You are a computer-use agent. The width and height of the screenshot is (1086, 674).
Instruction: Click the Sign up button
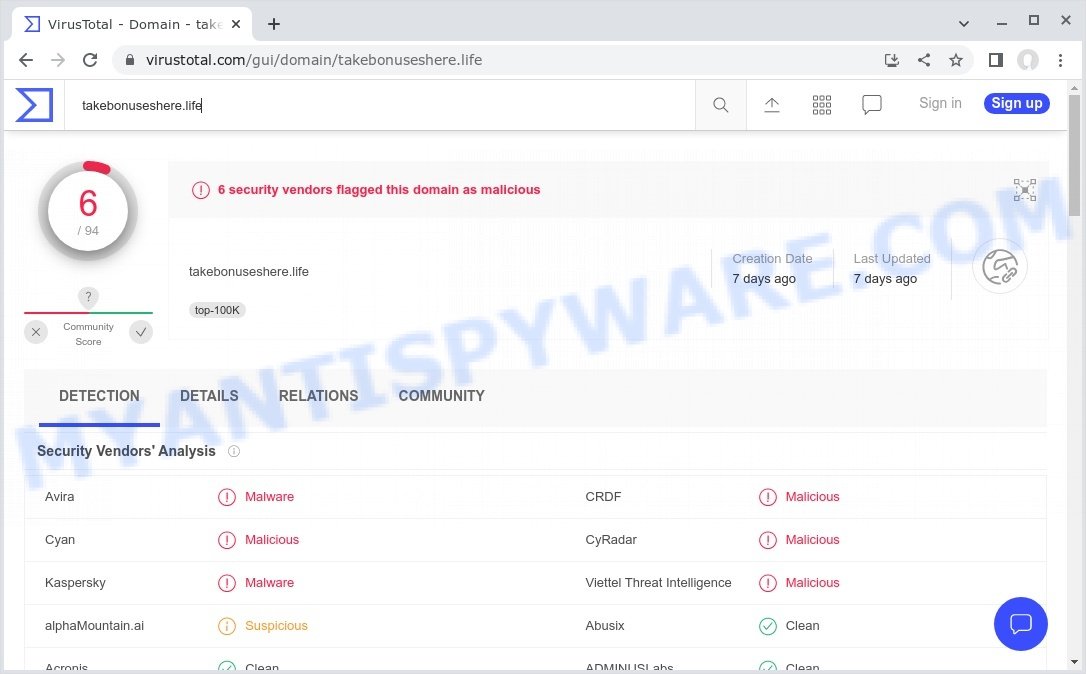(1017, 103)
